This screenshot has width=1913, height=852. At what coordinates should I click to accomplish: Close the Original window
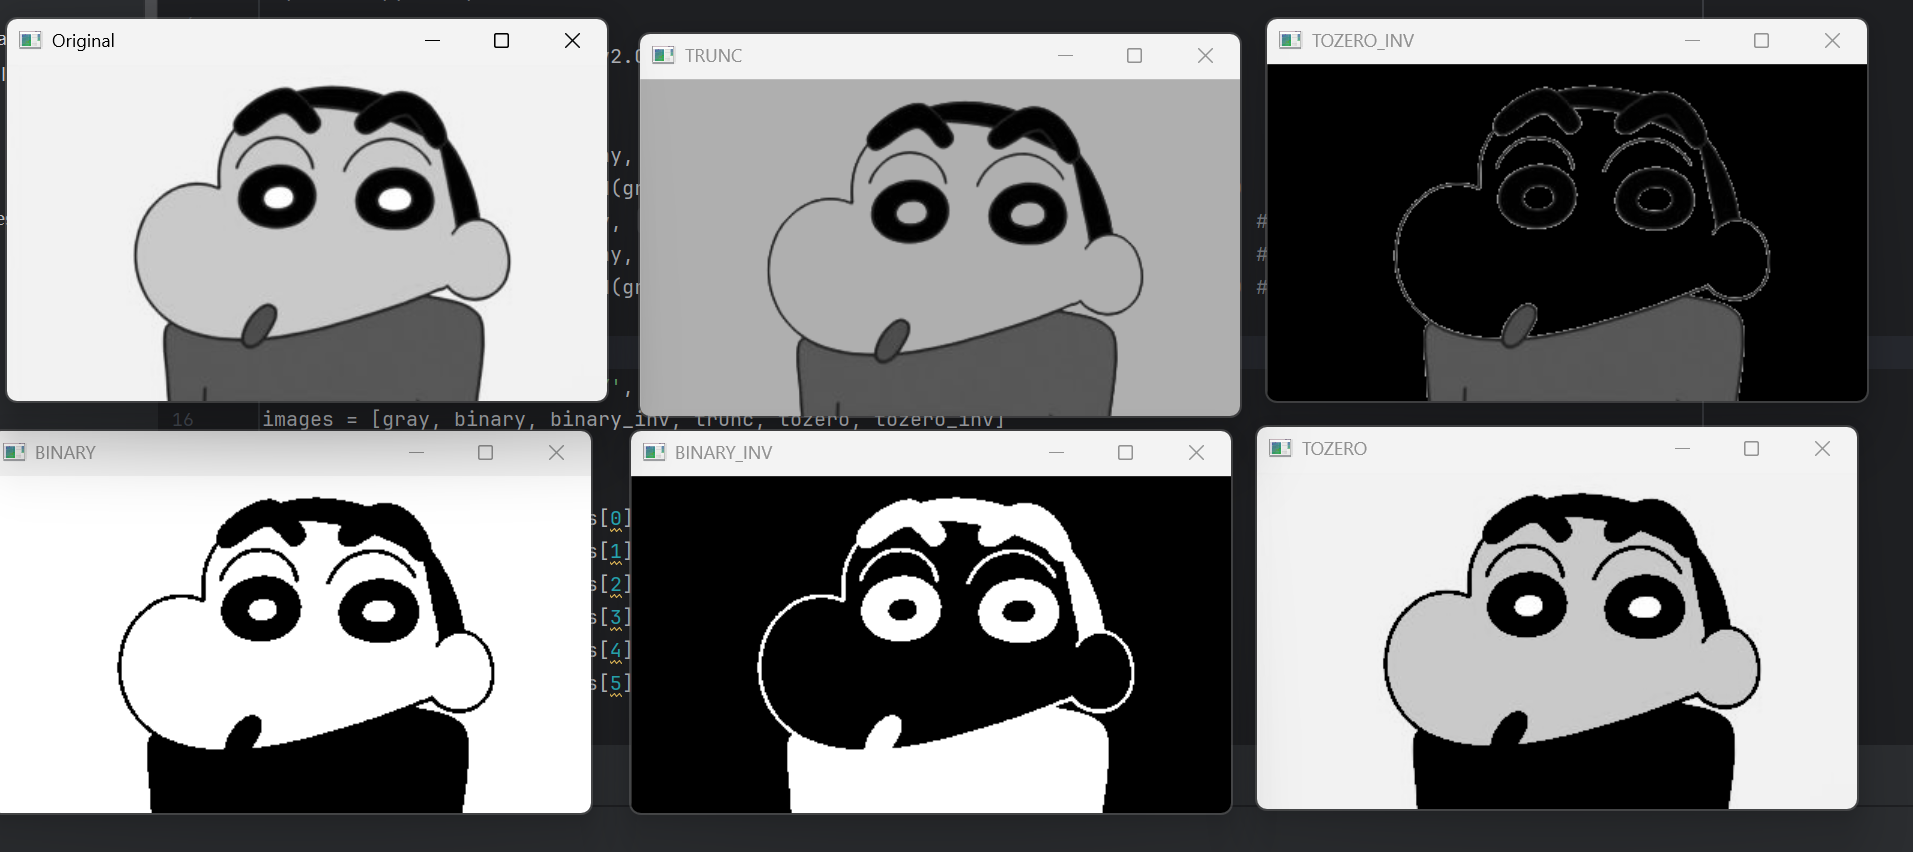(572, 40)
